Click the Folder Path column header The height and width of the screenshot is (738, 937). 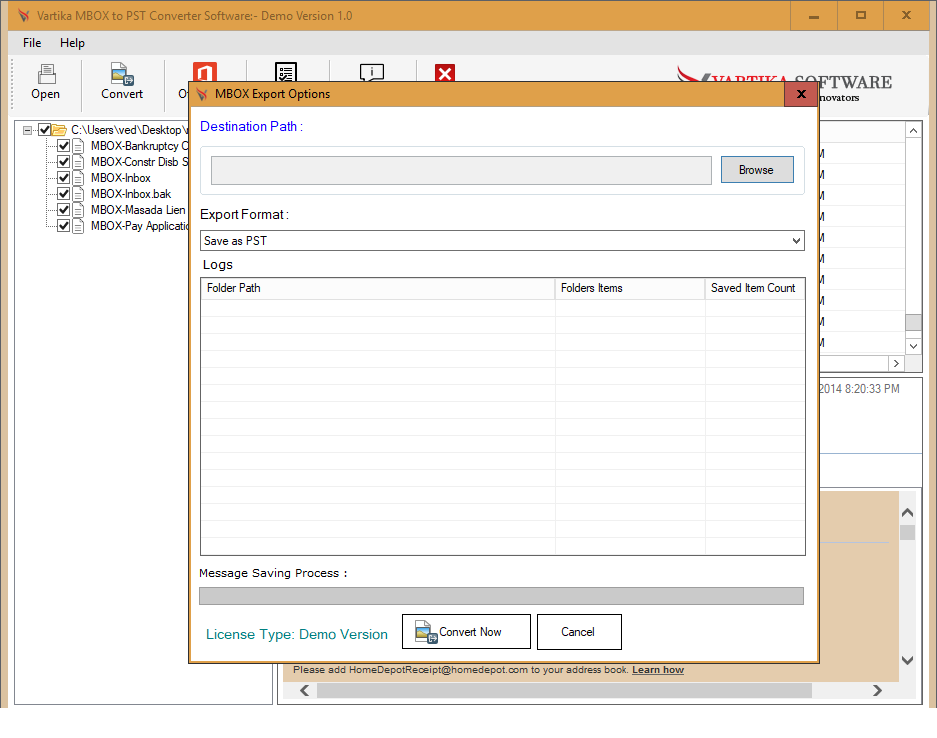tap(378, 288)
